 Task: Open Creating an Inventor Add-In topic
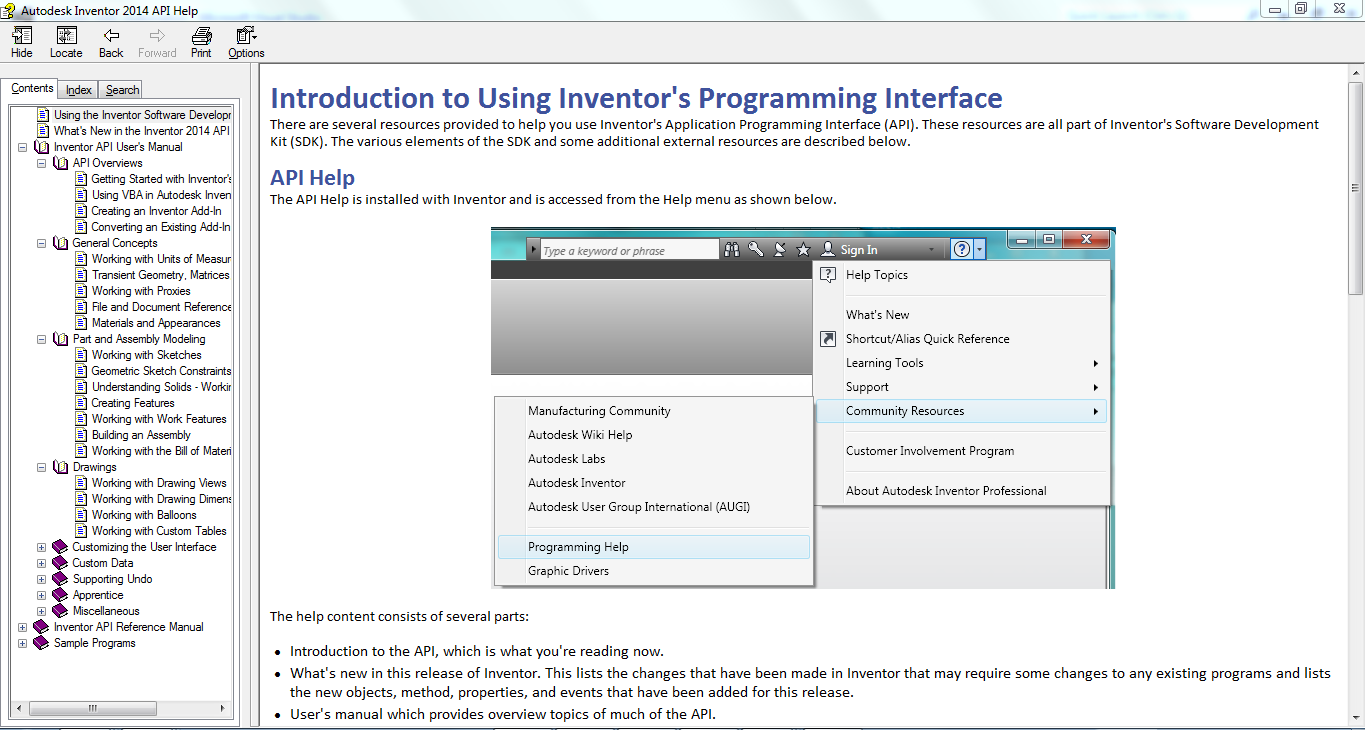pos(156,211)
